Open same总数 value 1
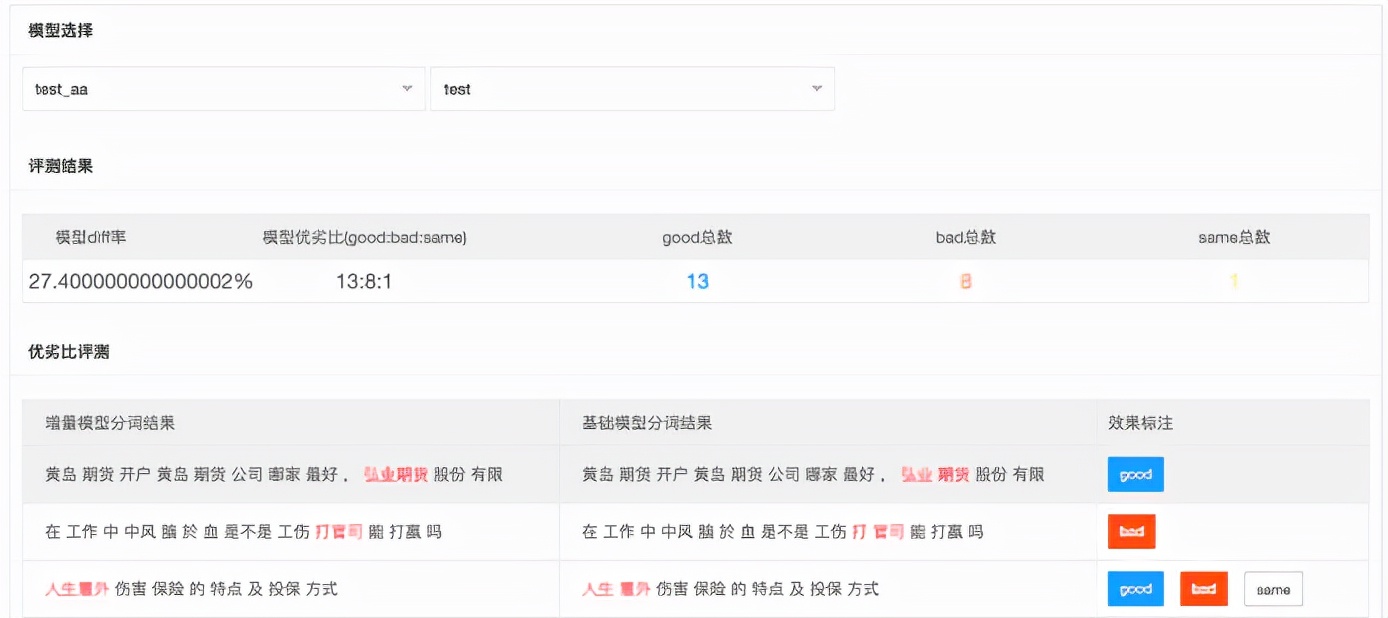 pyautogui.click(x=1233, y=281)
